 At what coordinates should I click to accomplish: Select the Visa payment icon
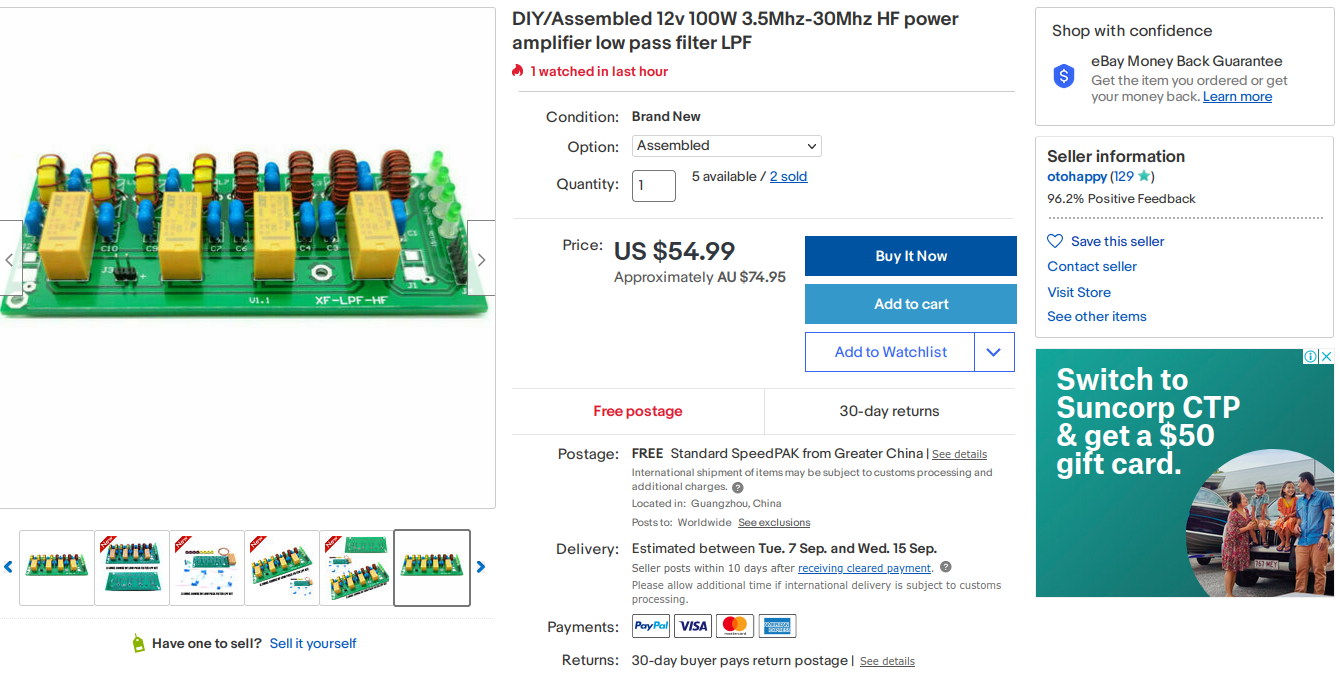pyautogui.click(x=693, y=625)
